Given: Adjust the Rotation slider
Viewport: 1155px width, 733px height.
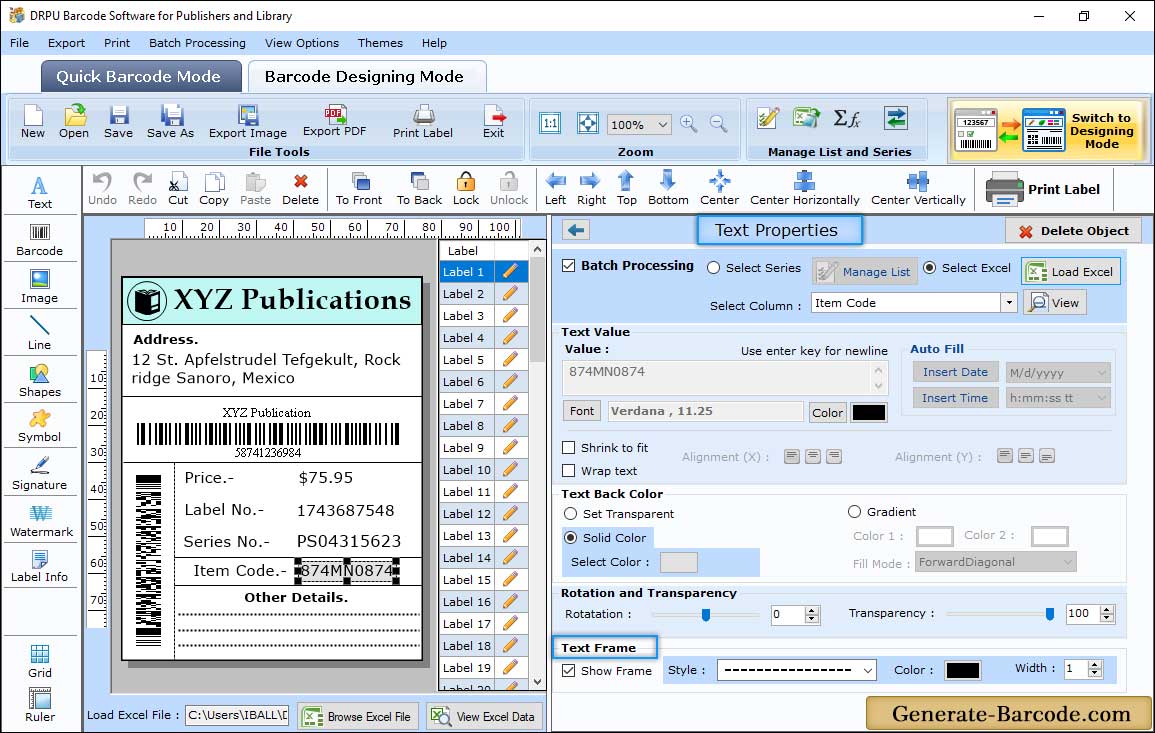Looking at the screenshot, I should pyautogui.click(x=706, y=614).
